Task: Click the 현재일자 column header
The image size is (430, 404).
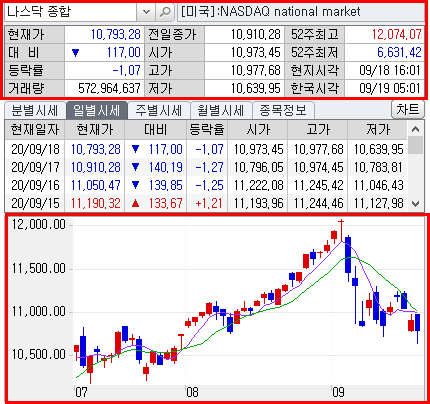Action: tap(35, 130)
